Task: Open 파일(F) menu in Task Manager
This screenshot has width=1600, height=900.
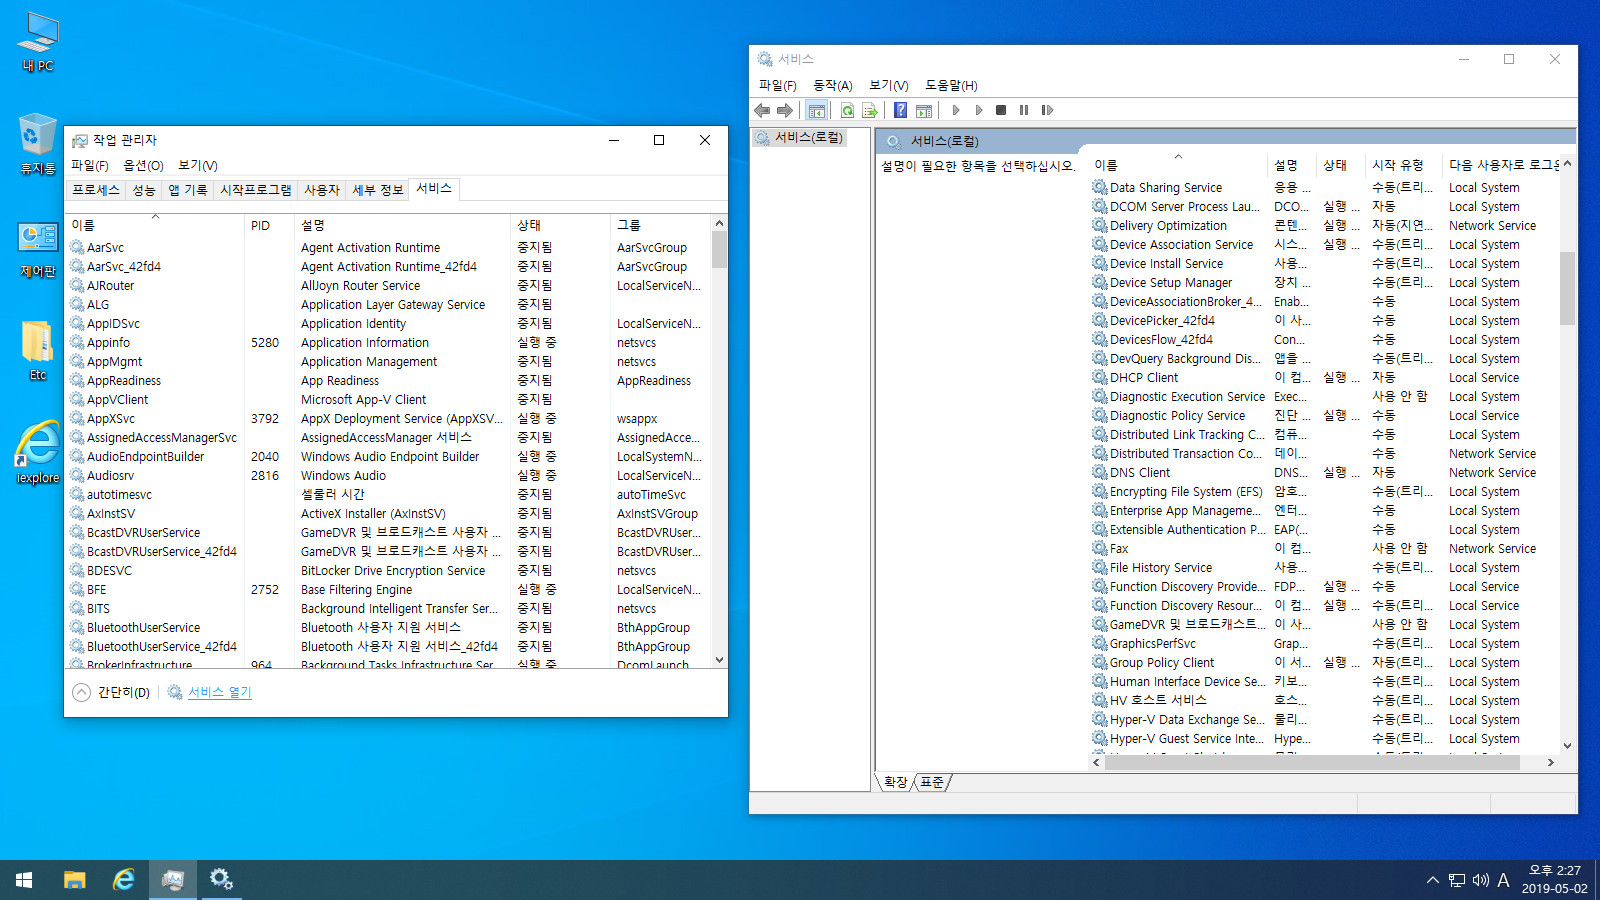Action: (90, 165)
